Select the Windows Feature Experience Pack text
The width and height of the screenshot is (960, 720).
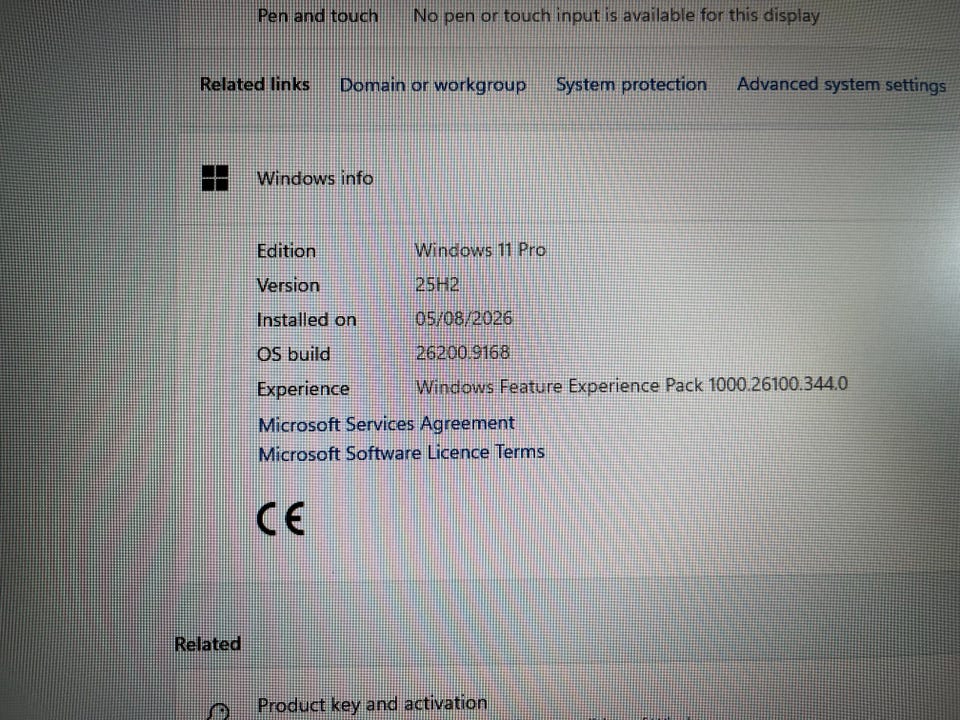(631, 386)
